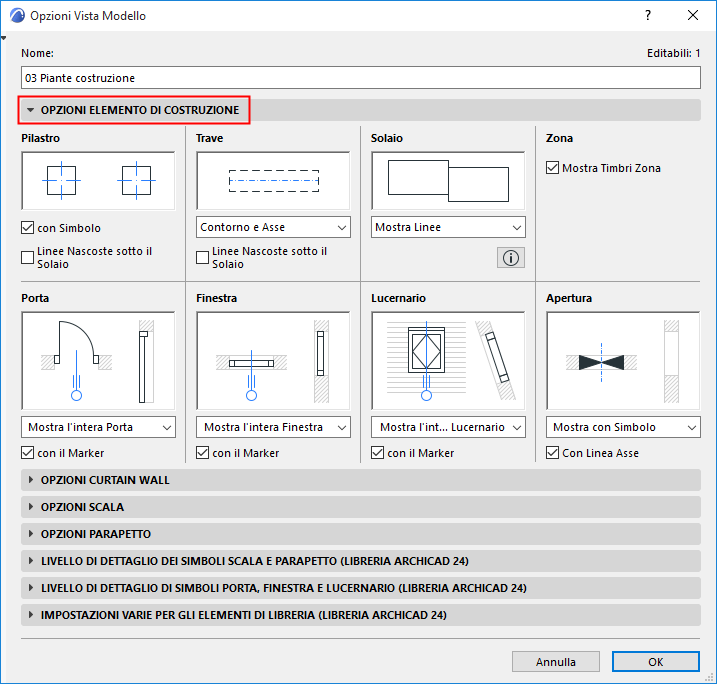Open the 'Mostra Linee' Solaio dropdown
The width and height of the screenshot is (717, 684).
448,227
